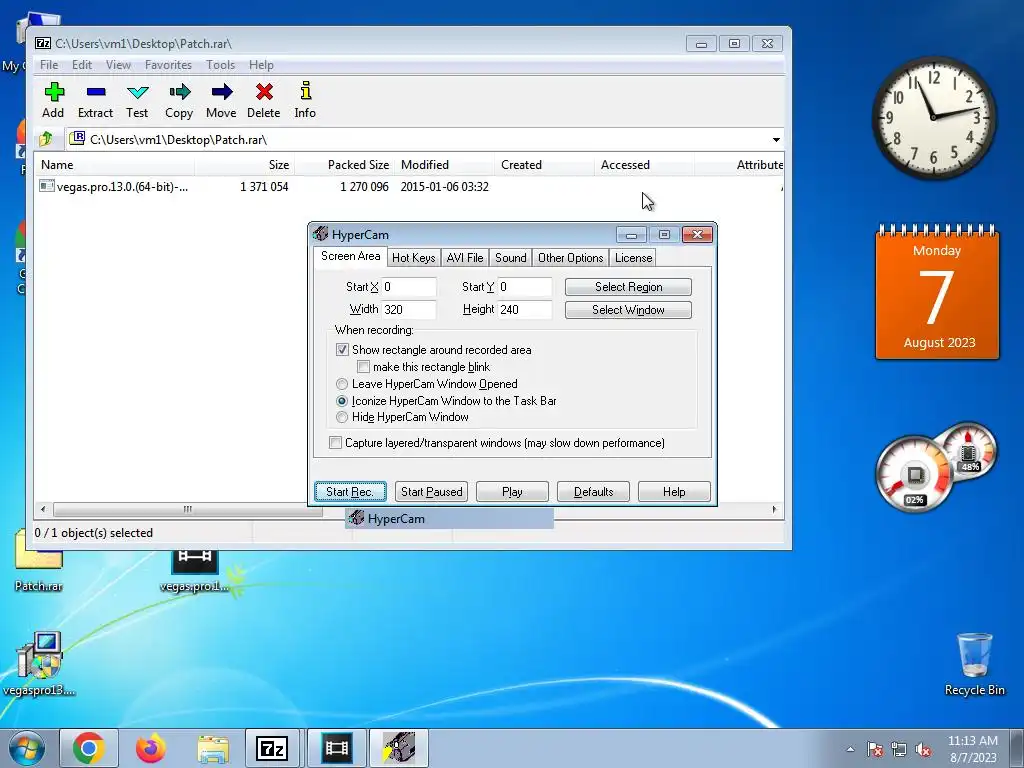Click the Width input field
Screen dimensions: 1024x768
pos(409,310)
